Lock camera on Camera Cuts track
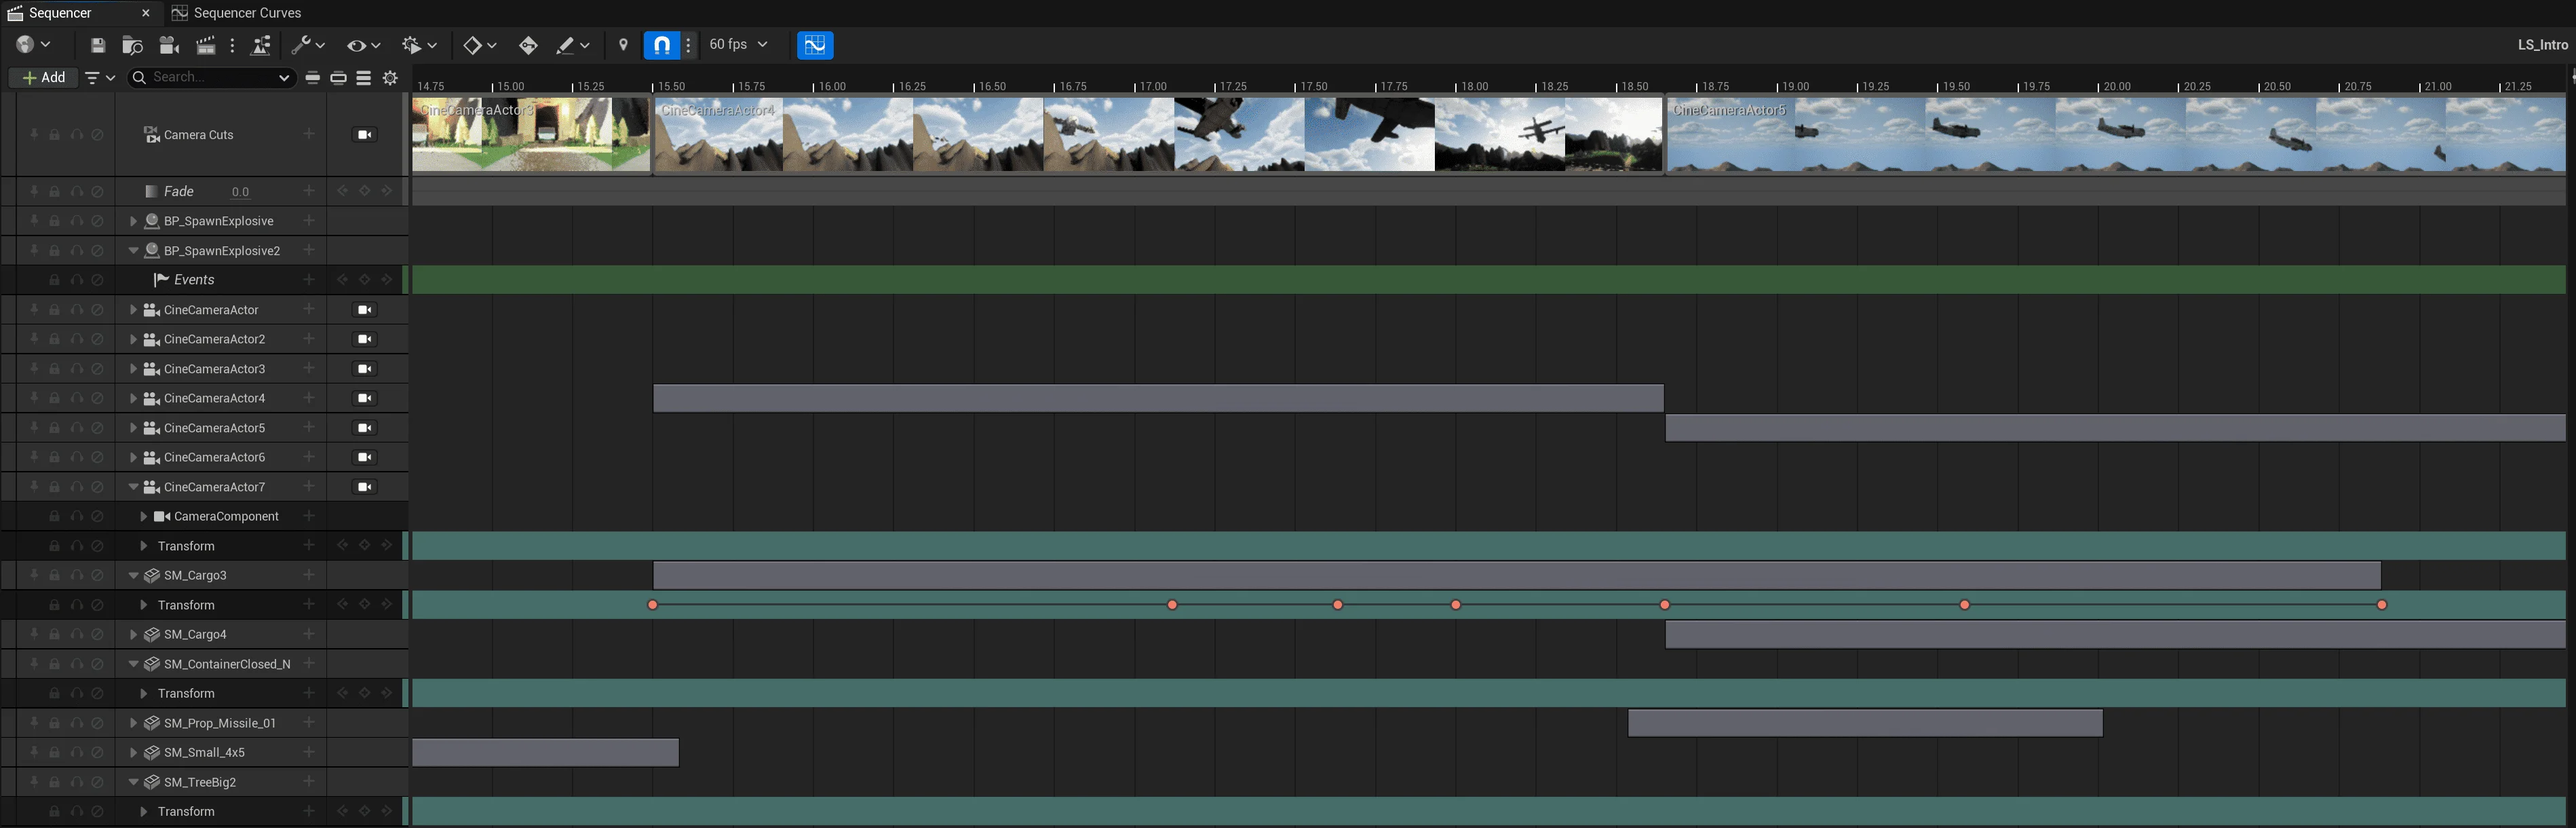The width and height of the screenshot is (2576, 828). tap(365, 135)
